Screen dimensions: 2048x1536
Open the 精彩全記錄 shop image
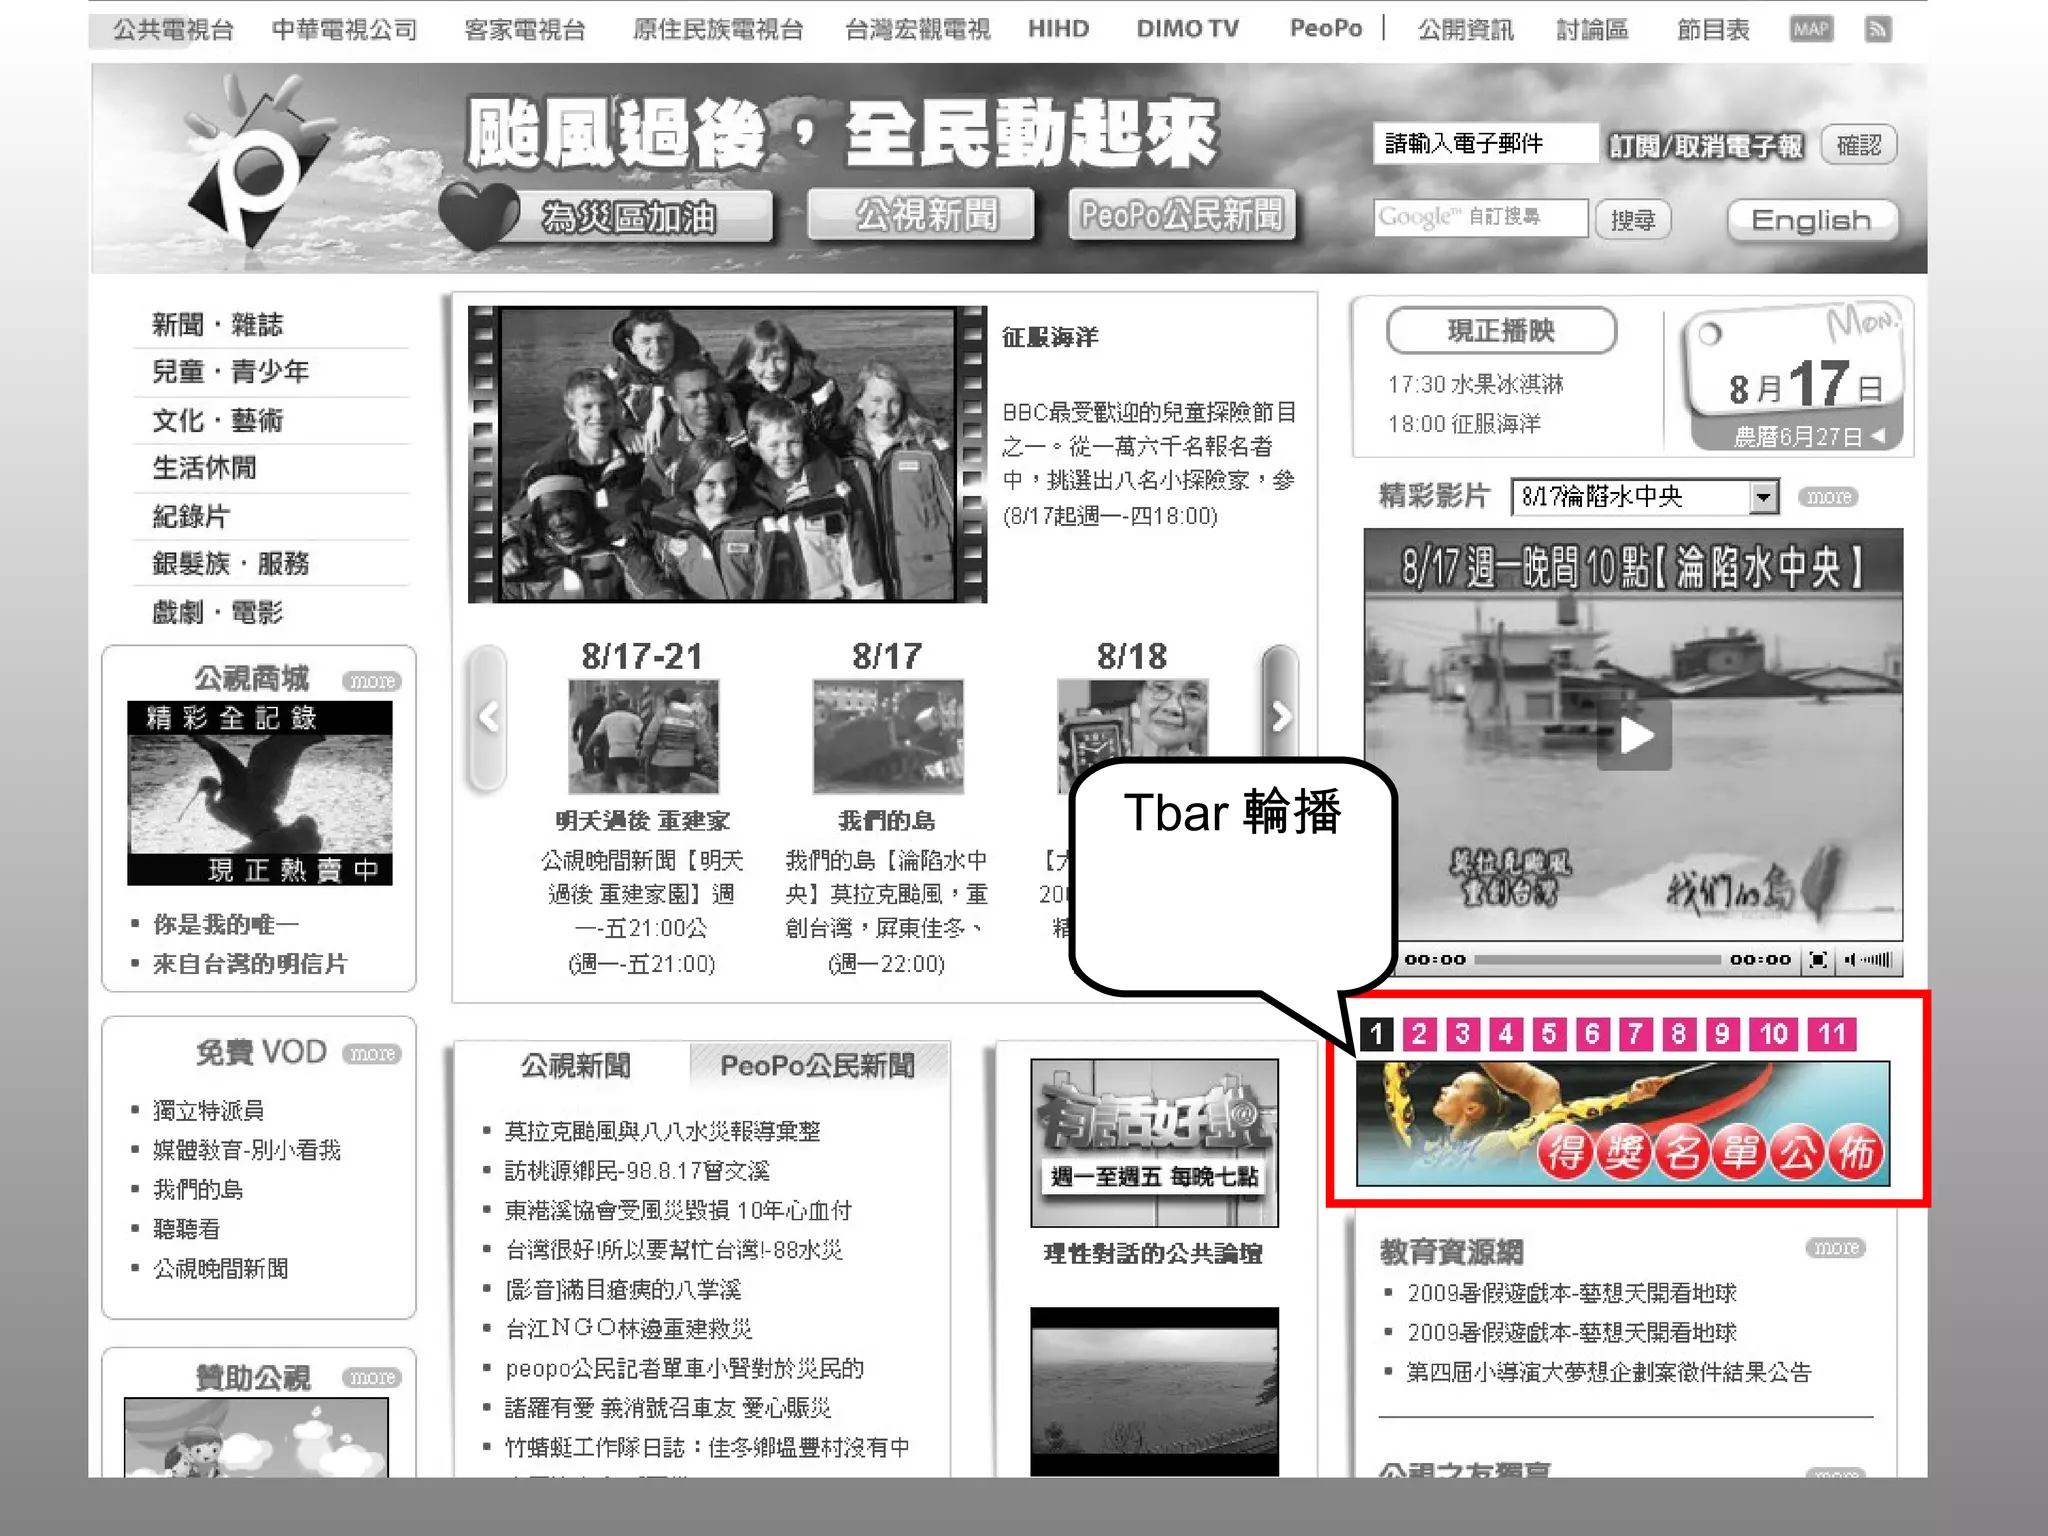point(260,793)
